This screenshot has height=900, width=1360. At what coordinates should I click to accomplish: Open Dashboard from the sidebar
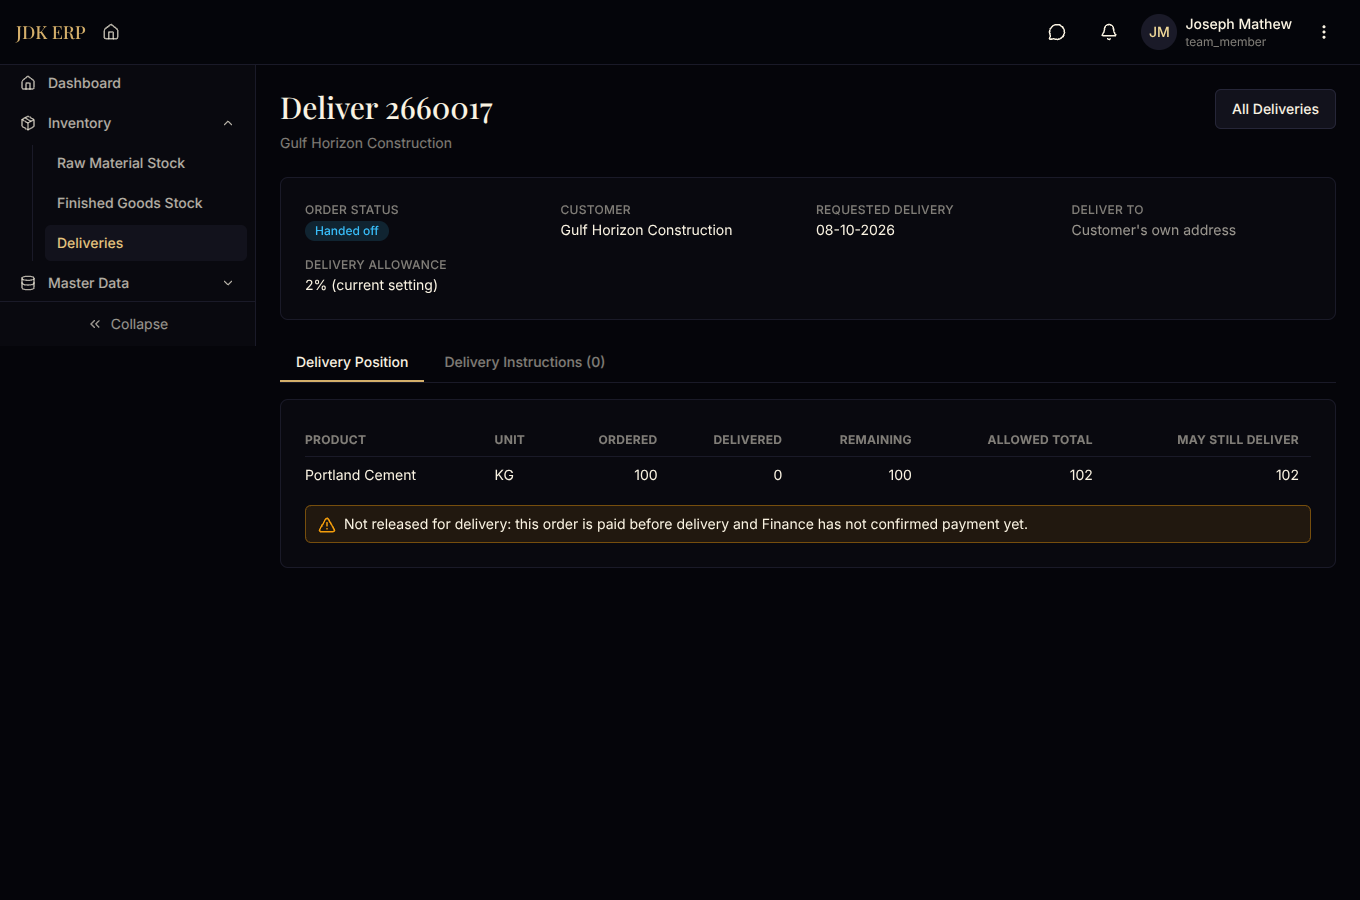[128, 83]
